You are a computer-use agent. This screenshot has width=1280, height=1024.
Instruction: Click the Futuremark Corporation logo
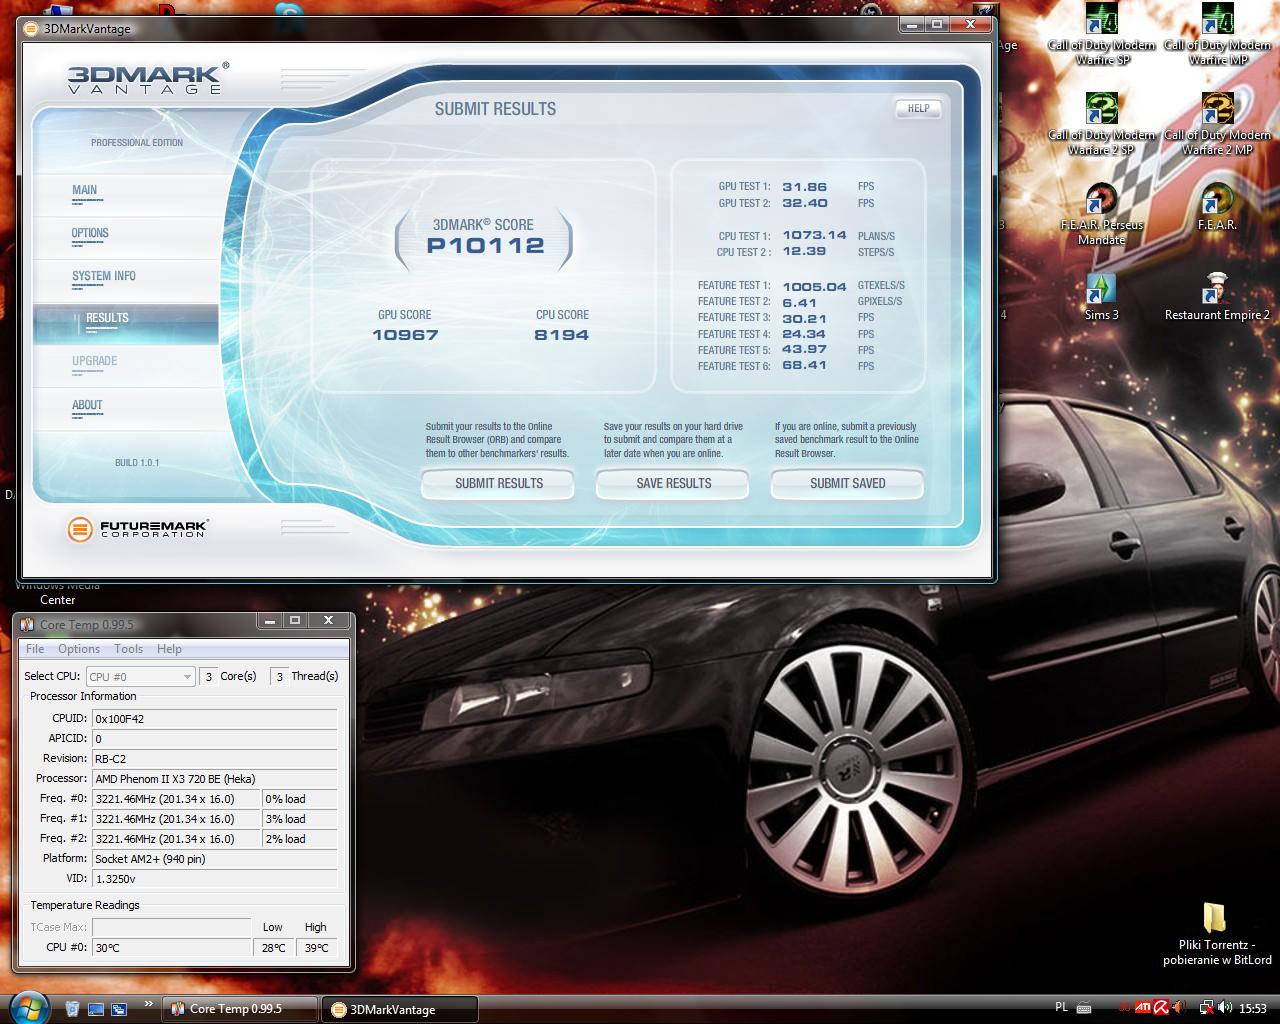click(137, 528)
